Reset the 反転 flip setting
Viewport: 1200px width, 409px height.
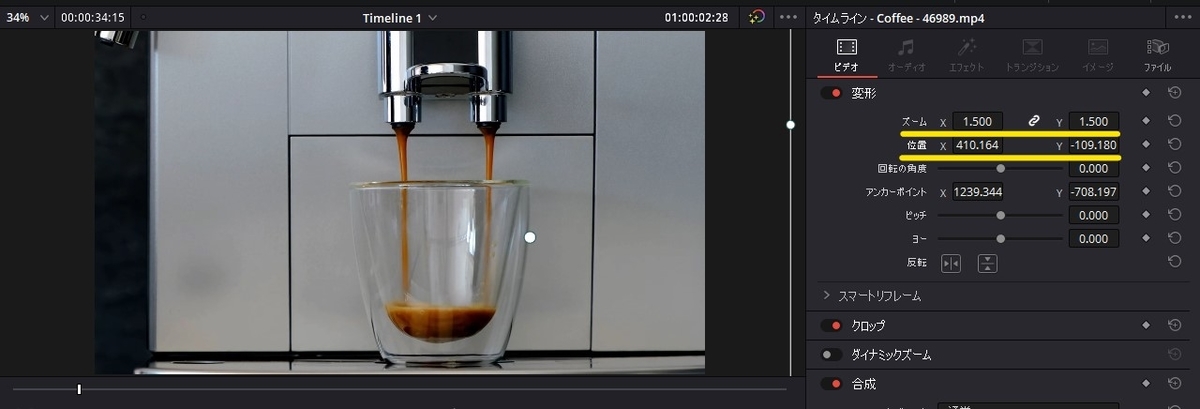[x=1175, y=262]
